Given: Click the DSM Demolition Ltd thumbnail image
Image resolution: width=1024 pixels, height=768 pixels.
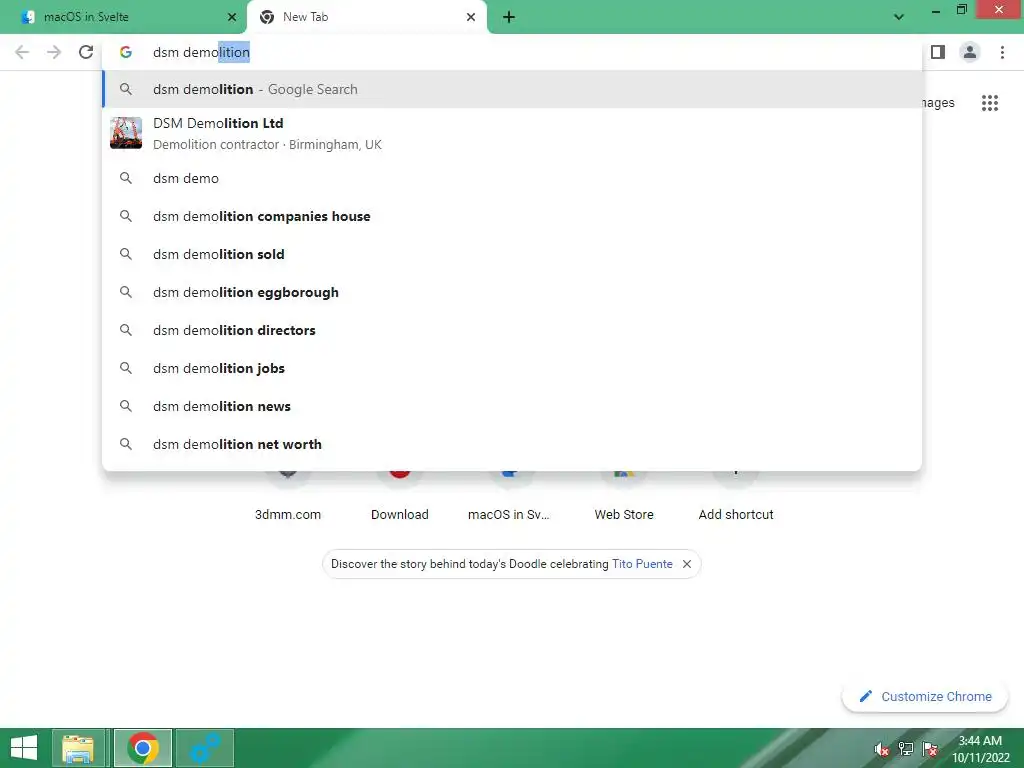Looking at the screenshot, I should [x=126, y=133].
